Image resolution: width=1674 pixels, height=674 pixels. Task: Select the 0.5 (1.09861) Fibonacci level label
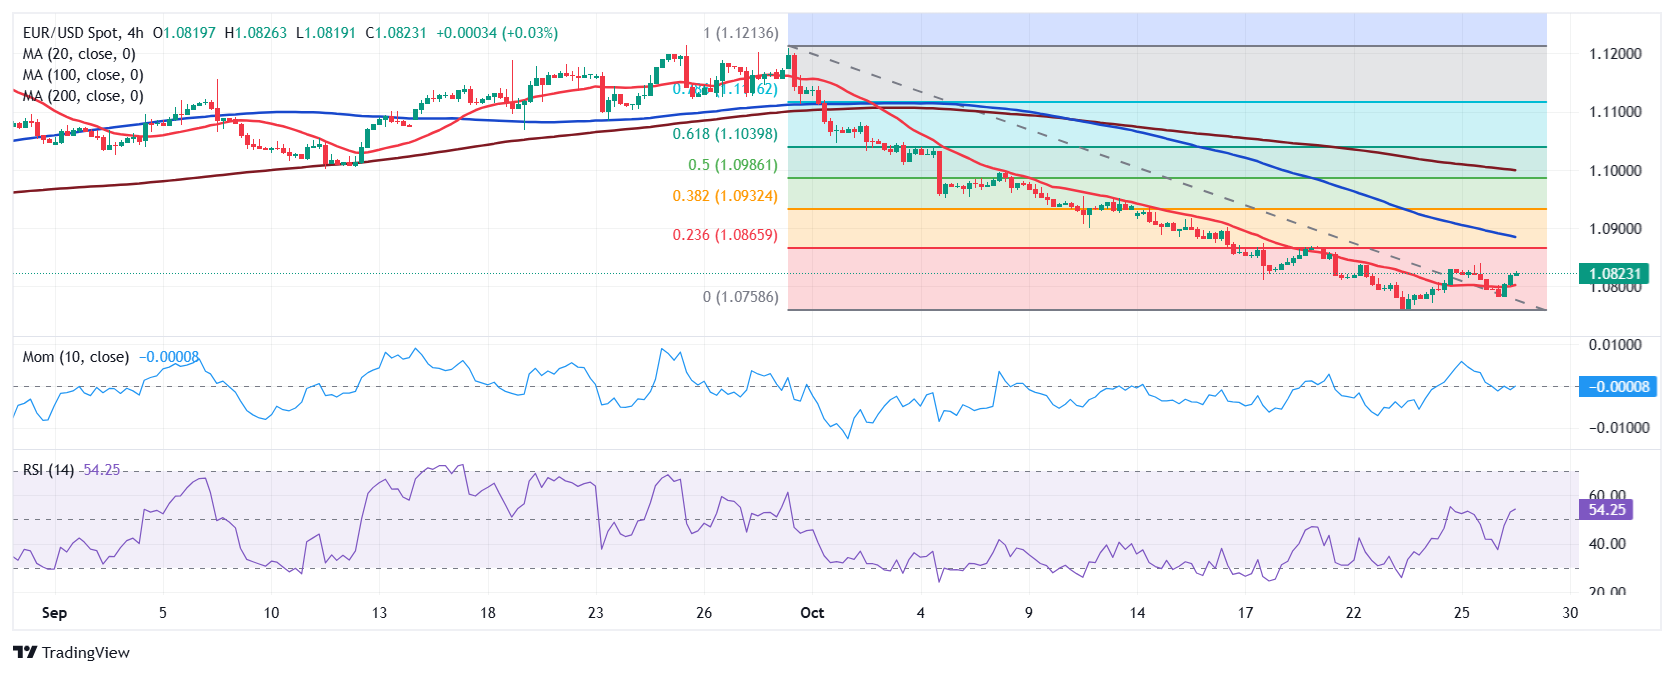point(732,165)
